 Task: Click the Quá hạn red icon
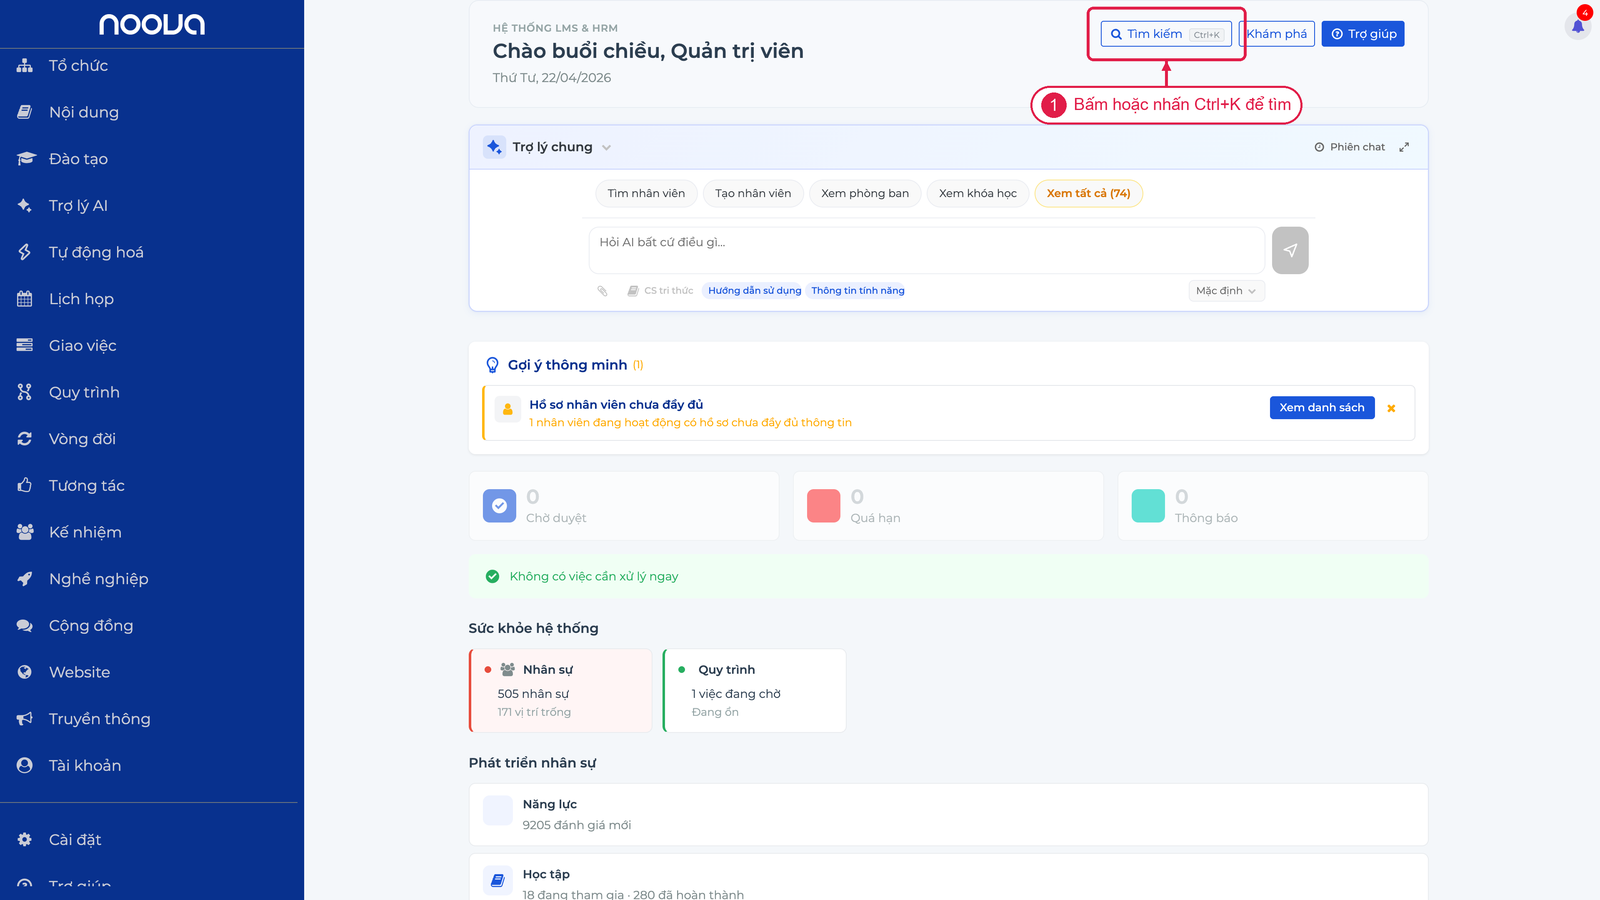tap(823, 506)
